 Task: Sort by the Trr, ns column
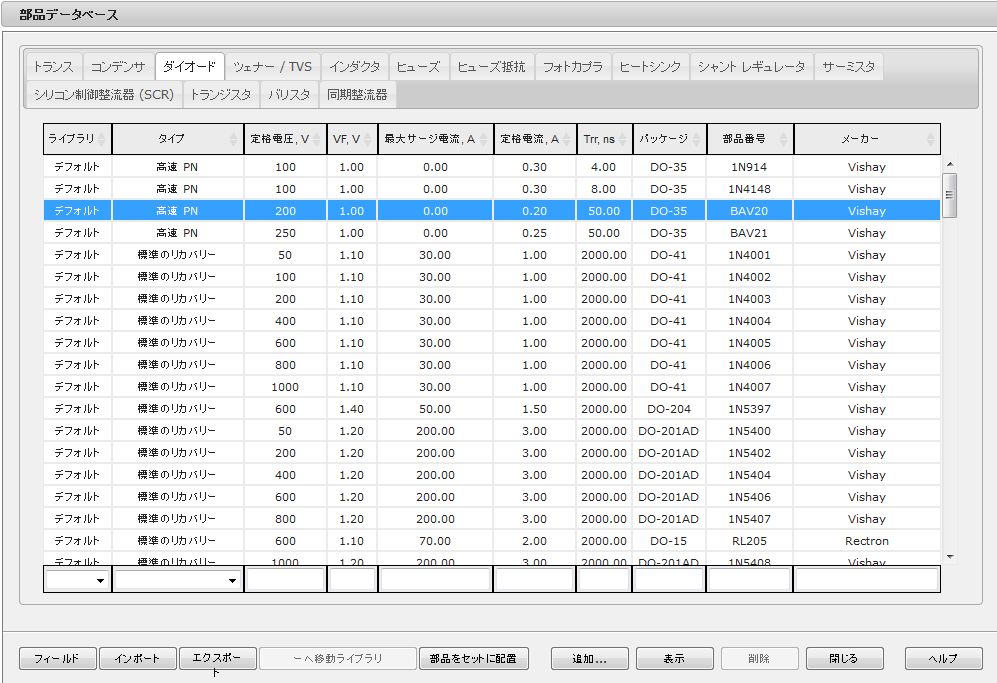[x=624, y=139]
